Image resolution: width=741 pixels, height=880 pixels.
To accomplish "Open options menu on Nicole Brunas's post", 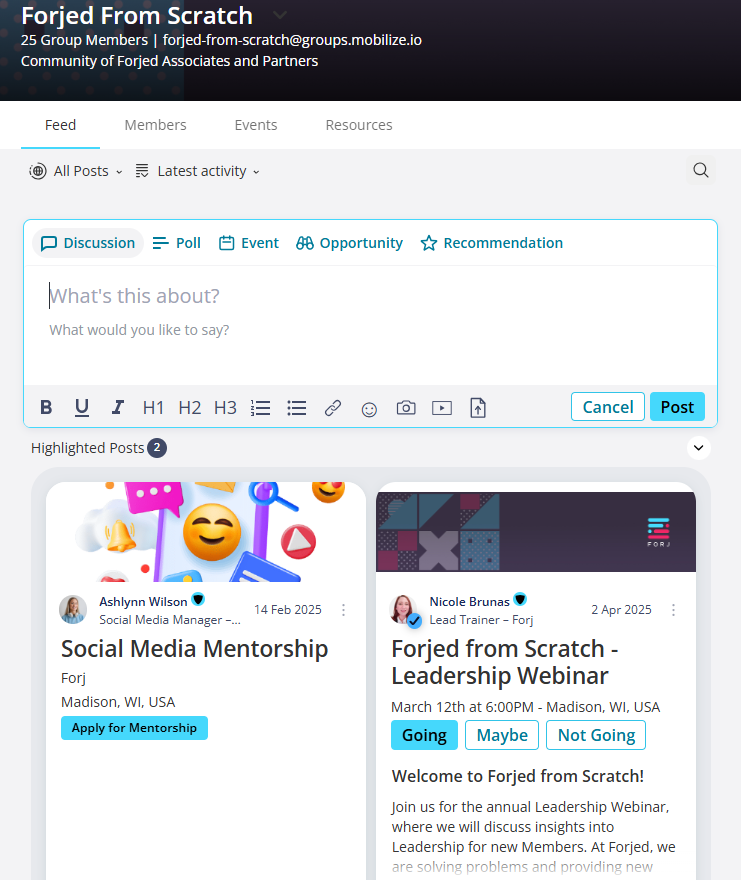I will [674, 610].
